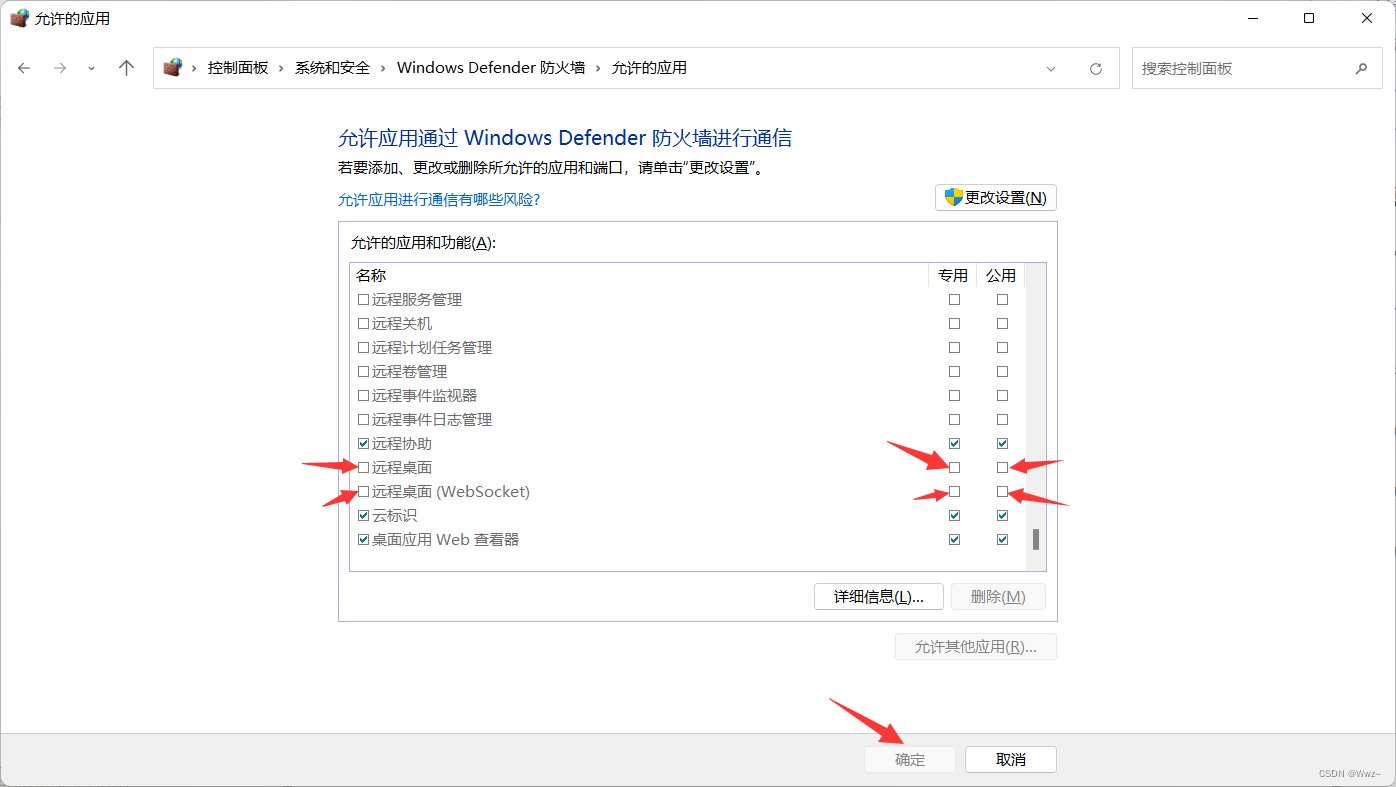
Task: Click the apps list scrollbar thumb
Action: click(1036, 539)
